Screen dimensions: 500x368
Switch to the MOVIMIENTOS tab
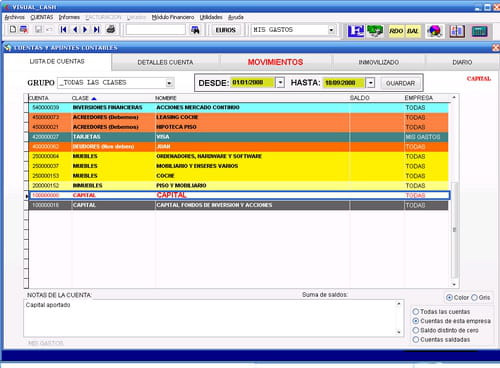[275, 62]
